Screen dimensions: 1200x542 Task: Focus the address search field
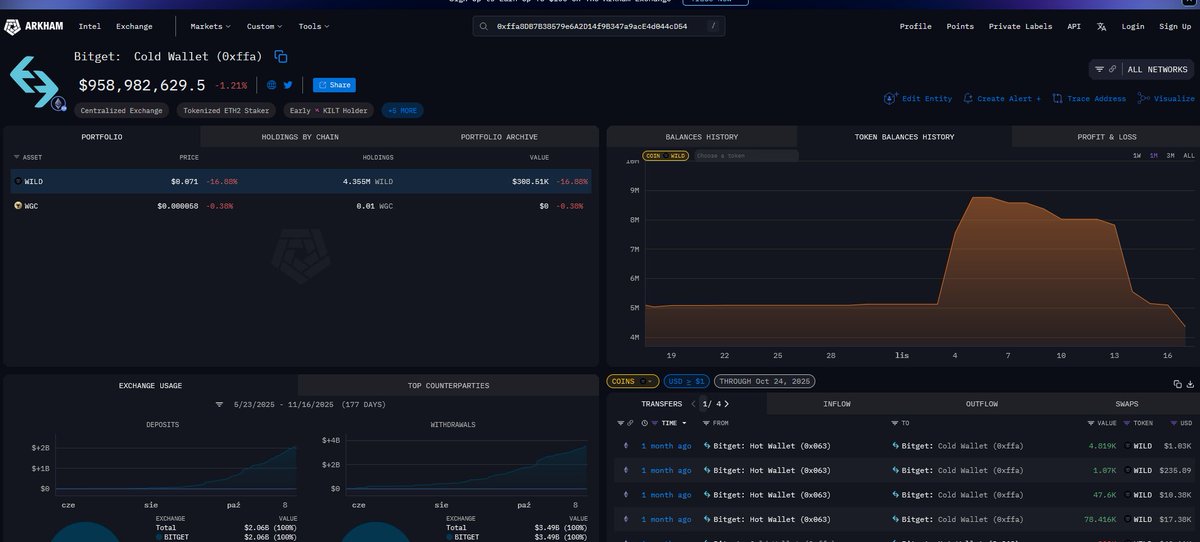click(599, 27)
